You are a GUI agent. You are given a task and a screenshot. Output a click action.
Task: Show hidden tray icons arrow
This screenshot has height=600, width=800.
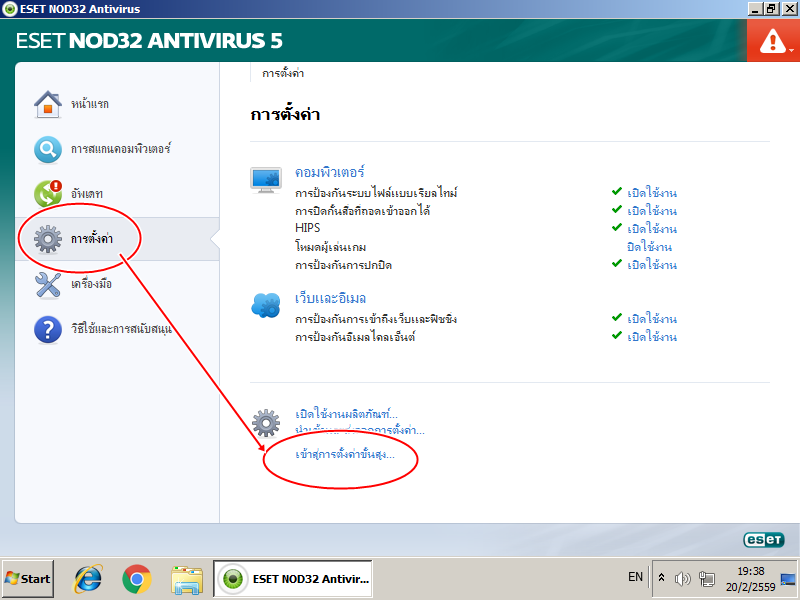tap(661, 578)
